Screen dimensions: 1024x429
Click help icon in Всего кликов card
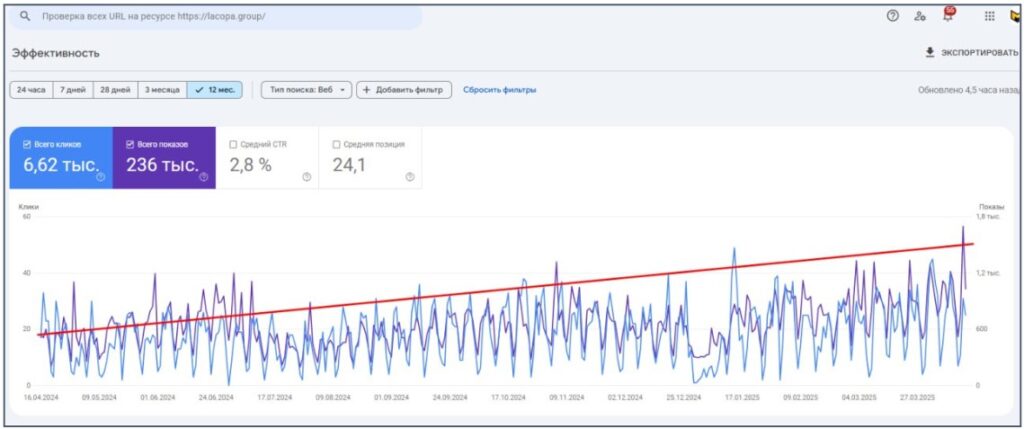(x=100, y=177)
